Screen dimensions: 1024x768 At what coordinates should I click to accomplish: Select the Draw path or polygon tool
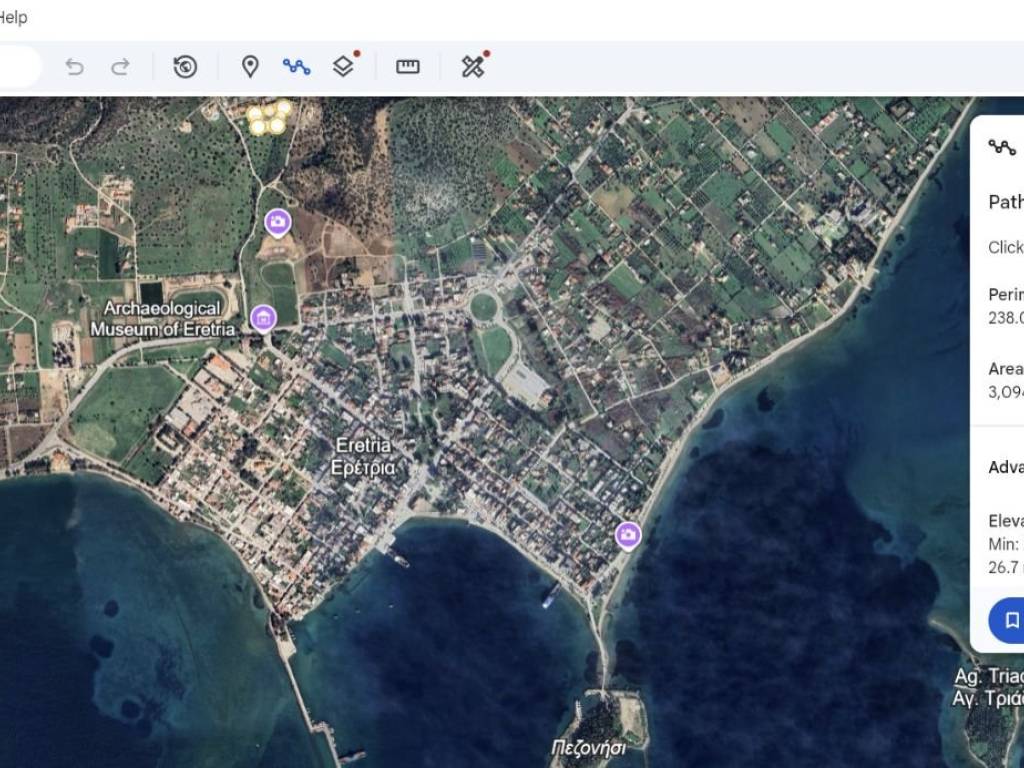coord(296,67)
